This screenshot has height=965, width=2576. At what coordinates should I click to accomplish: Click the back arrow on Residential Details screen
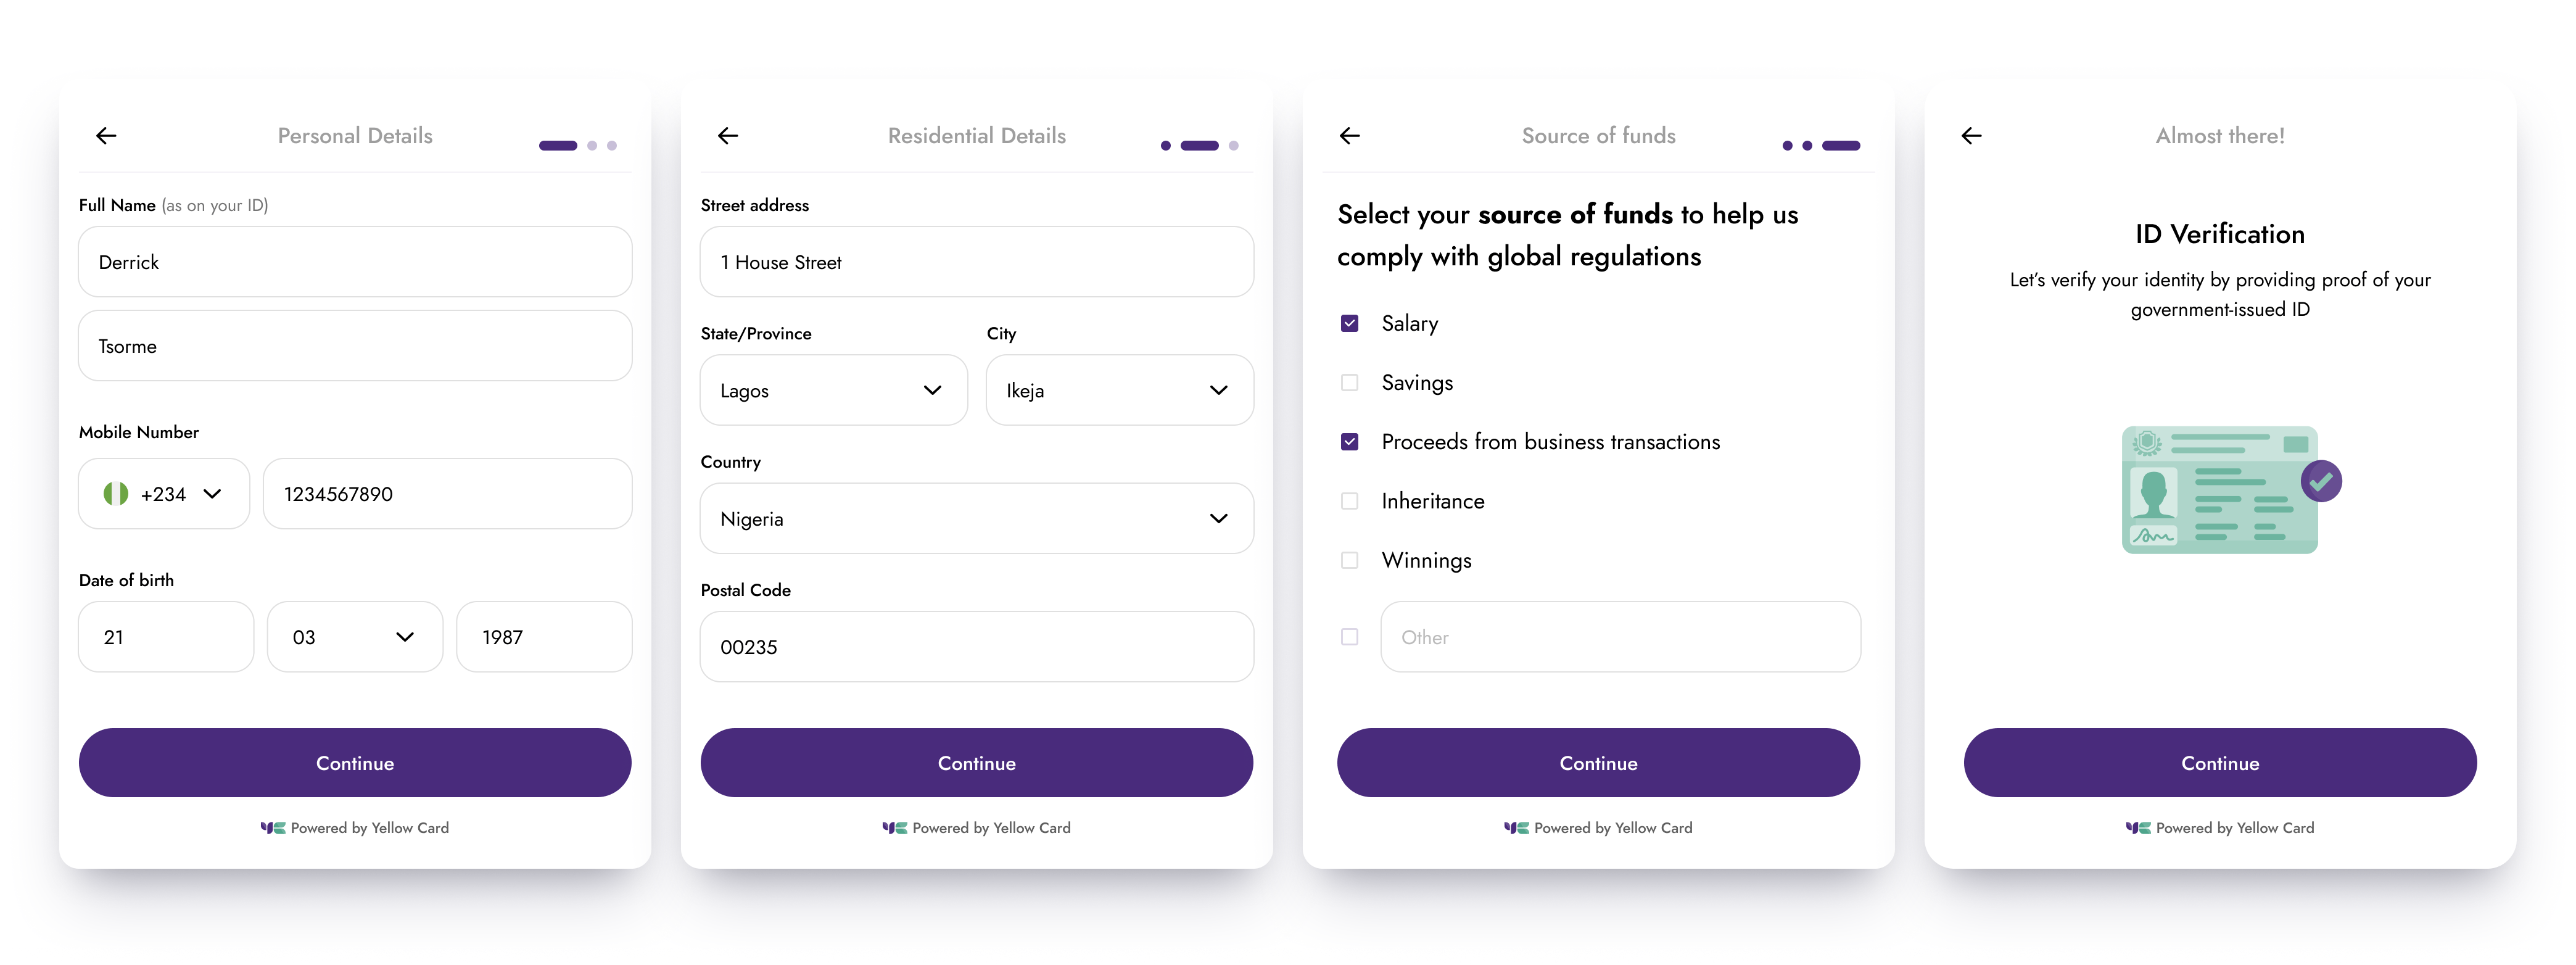728,136
